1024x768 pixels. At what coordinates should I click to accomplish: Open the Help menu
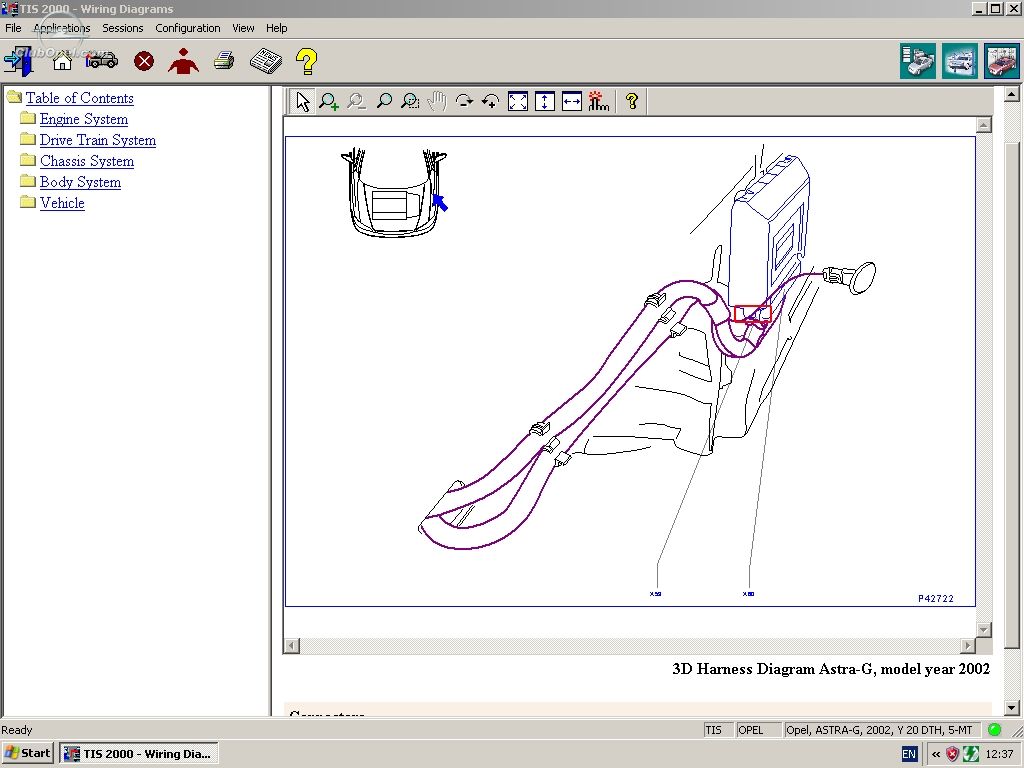[x=276, y=28]
